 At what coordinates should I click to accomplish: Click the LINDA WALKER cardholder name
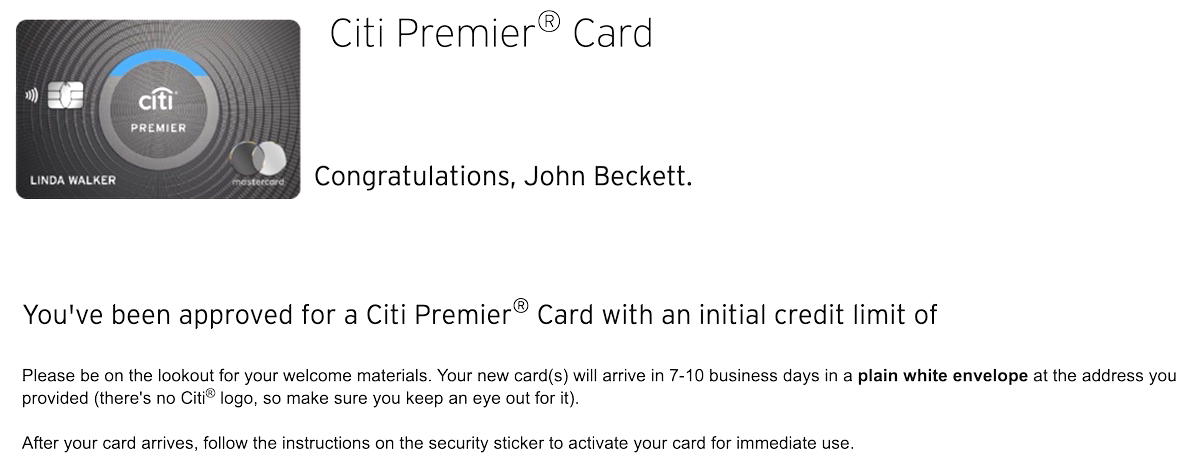tap(73, 181)
